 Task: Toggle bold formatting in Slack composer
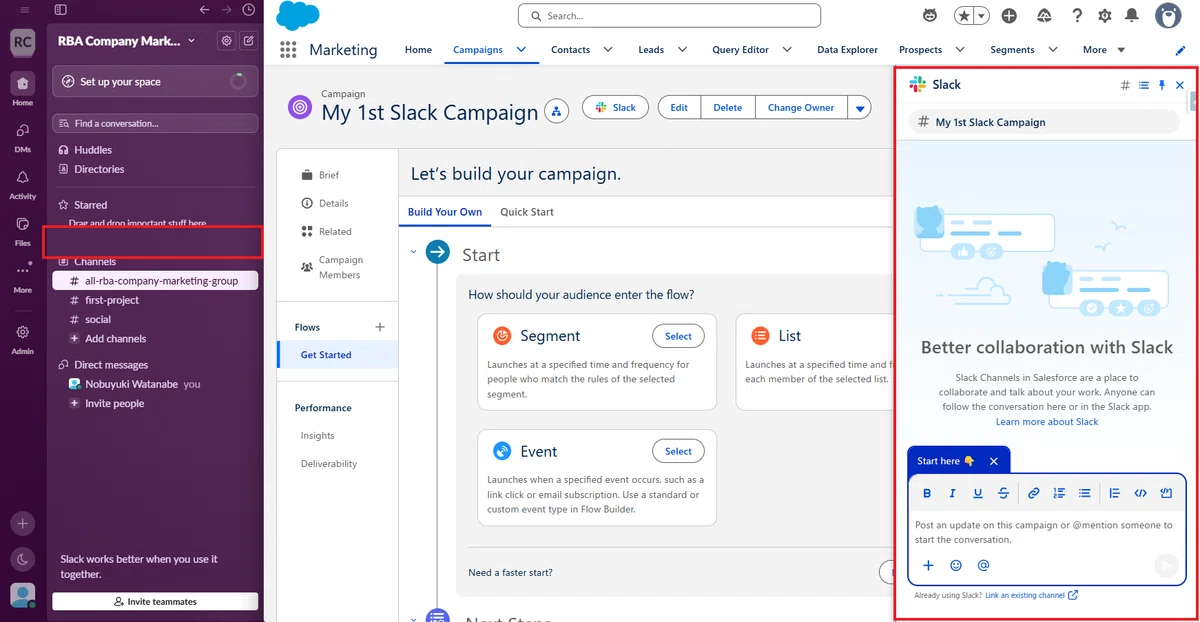click(927, 493)
